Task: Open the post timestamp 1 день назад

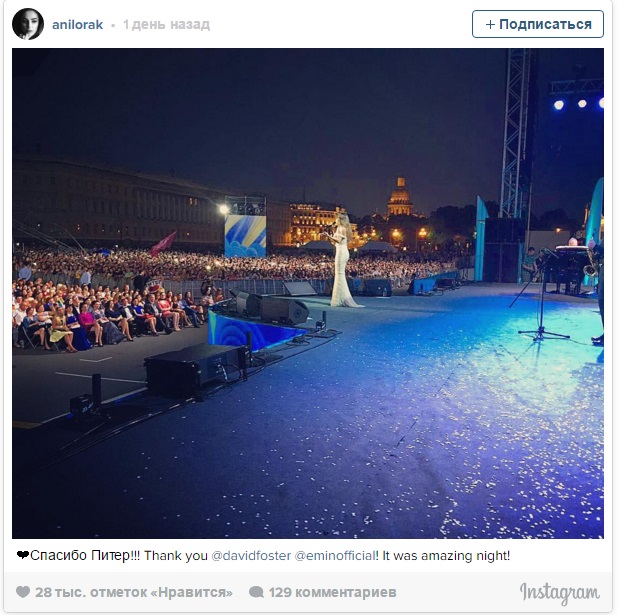Action: coord(166,24)
